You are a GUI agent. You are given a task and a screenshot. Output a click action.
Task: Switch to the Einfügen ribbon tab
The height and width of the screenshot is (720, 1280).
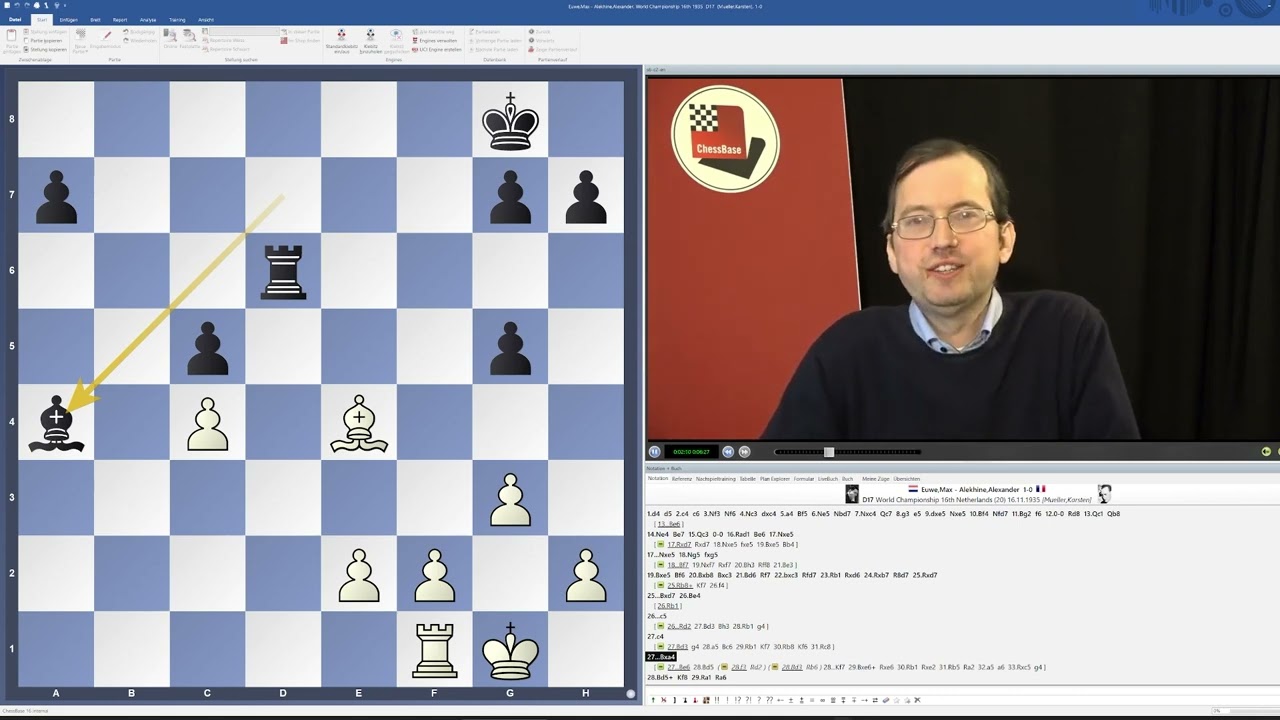(x=68, y=20)
